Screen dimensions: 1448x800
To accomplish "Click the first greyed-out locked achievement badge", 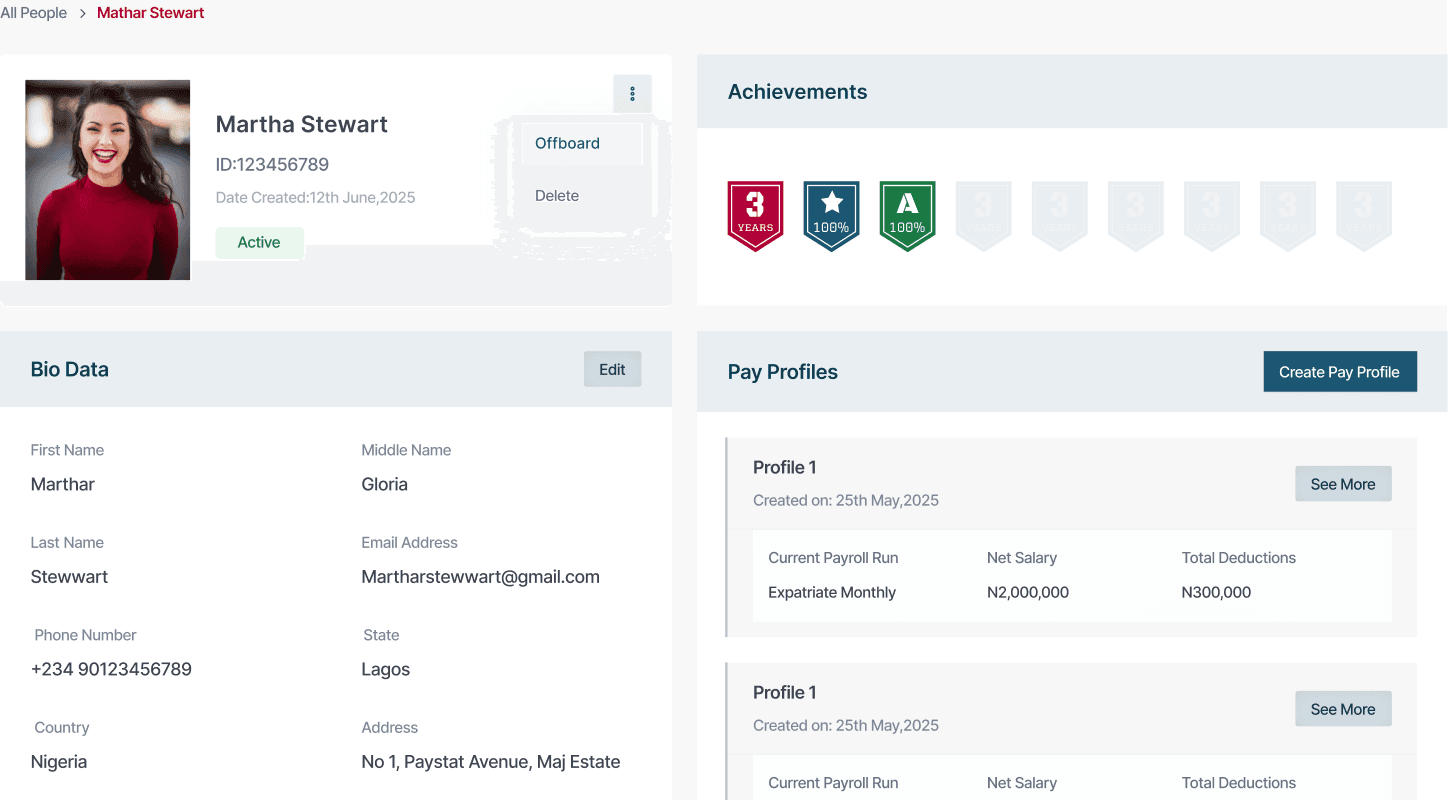I will point(983,215).
